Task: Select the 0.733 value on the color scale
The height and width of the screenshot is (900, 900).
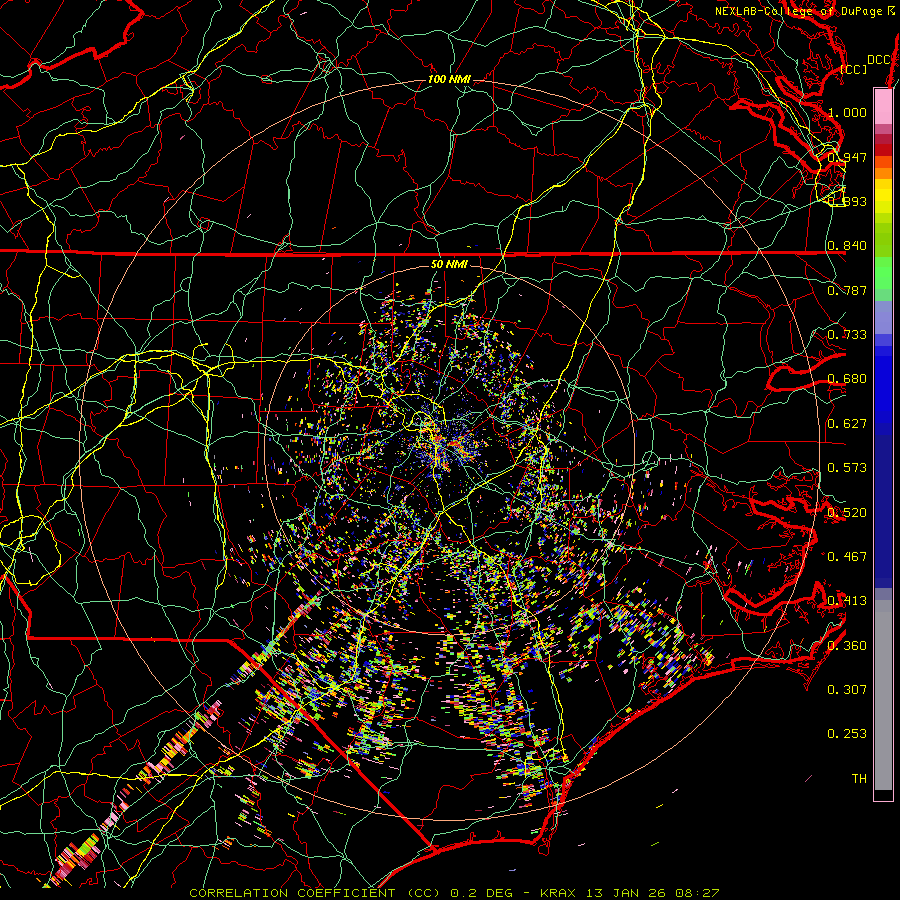Action: 847,334
